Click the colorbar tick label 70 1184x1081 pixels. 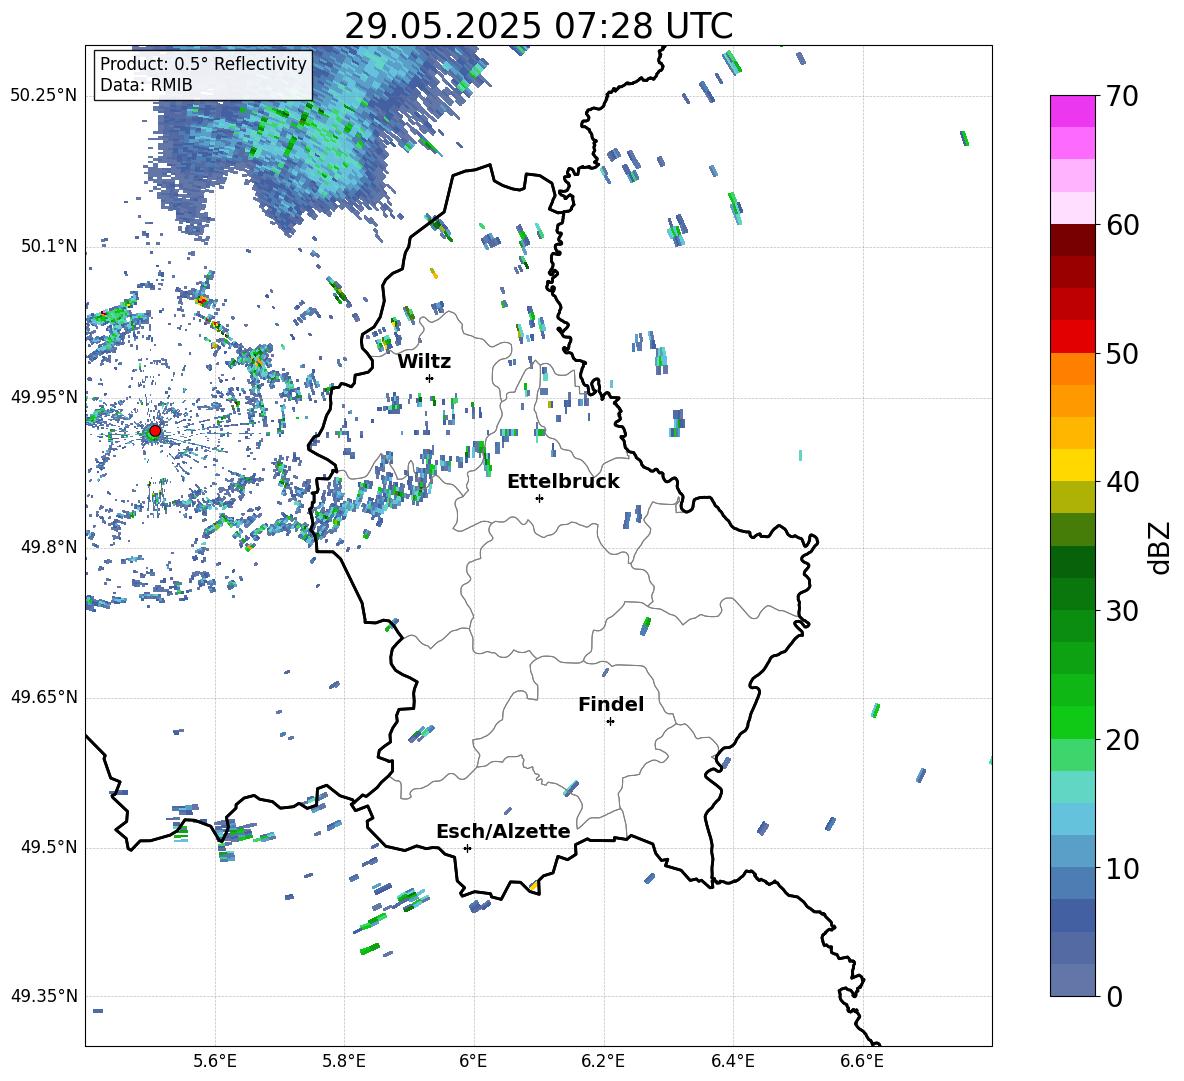(x=1122, y=97)
